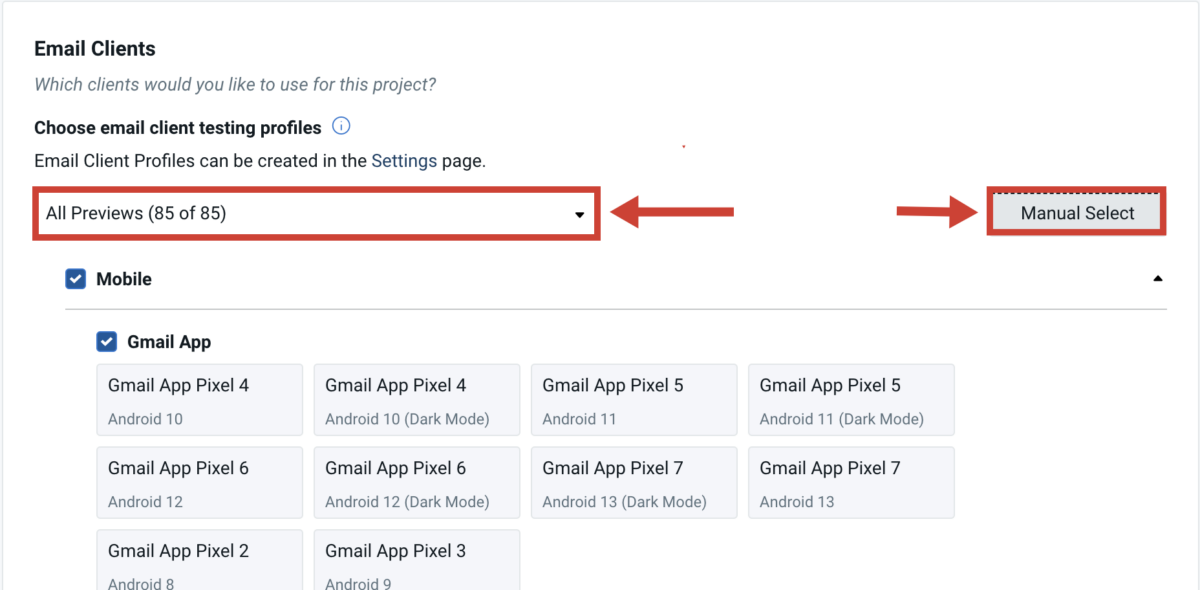
Task: Click the caret icon in the previews selector
Action: coord(580,213)
